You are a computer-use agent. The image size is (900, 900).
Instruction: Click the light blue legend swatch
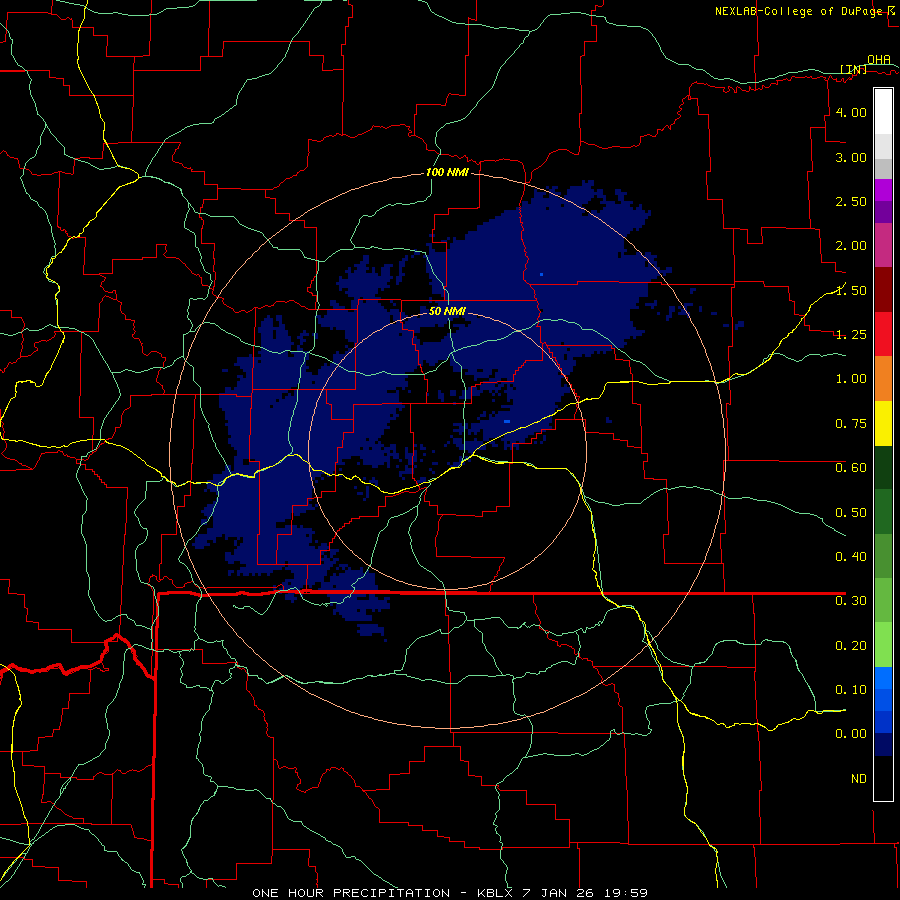click(x=883, y=678)
